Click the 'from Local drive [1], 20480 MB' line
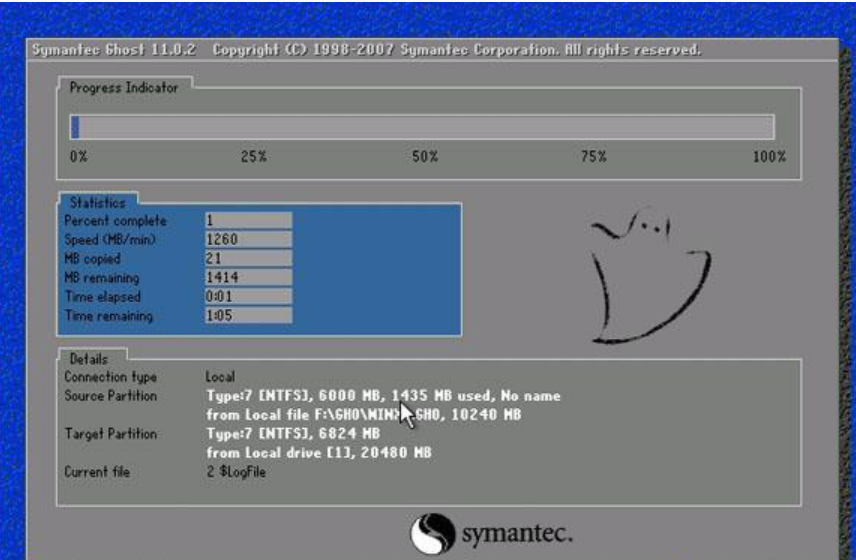Viewport: 856px width, 560px height. 319,452
